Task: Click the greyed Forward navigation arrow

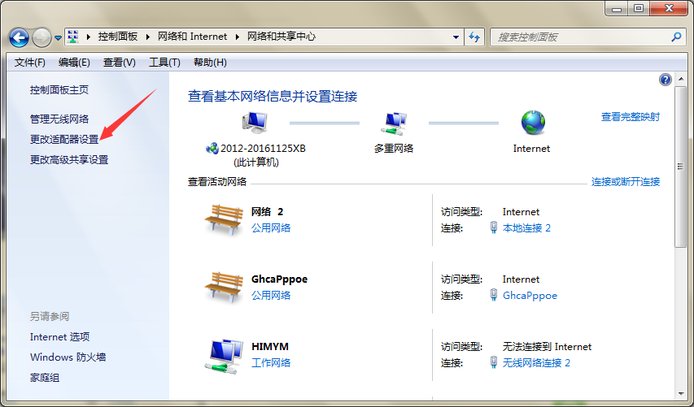Action: coord(42,38)
